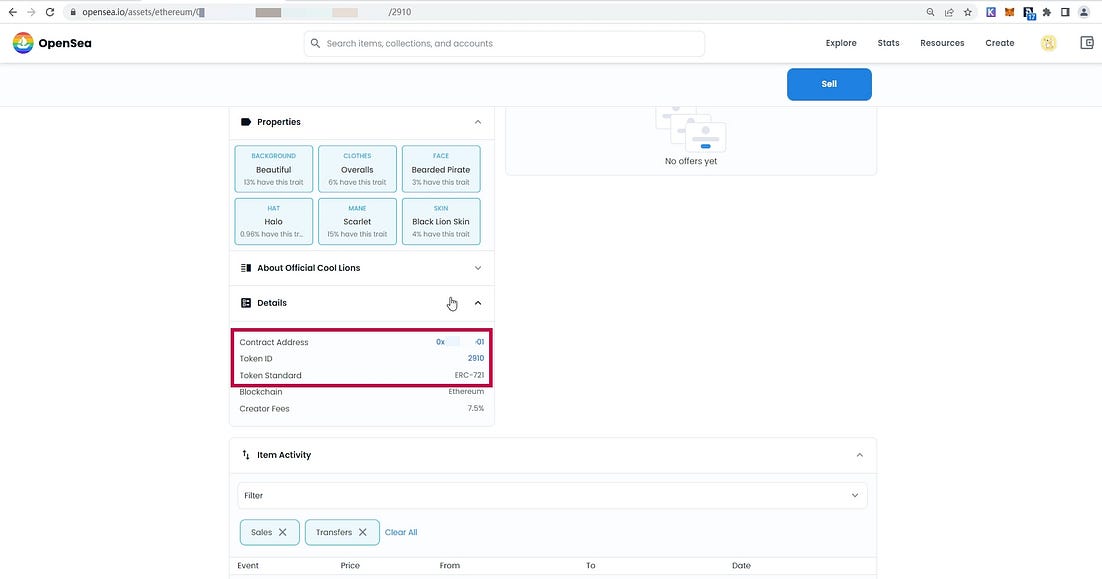Screen dimensions: 1102x579
Task: Click the ERC-721 token standard value
Action: 469,375
